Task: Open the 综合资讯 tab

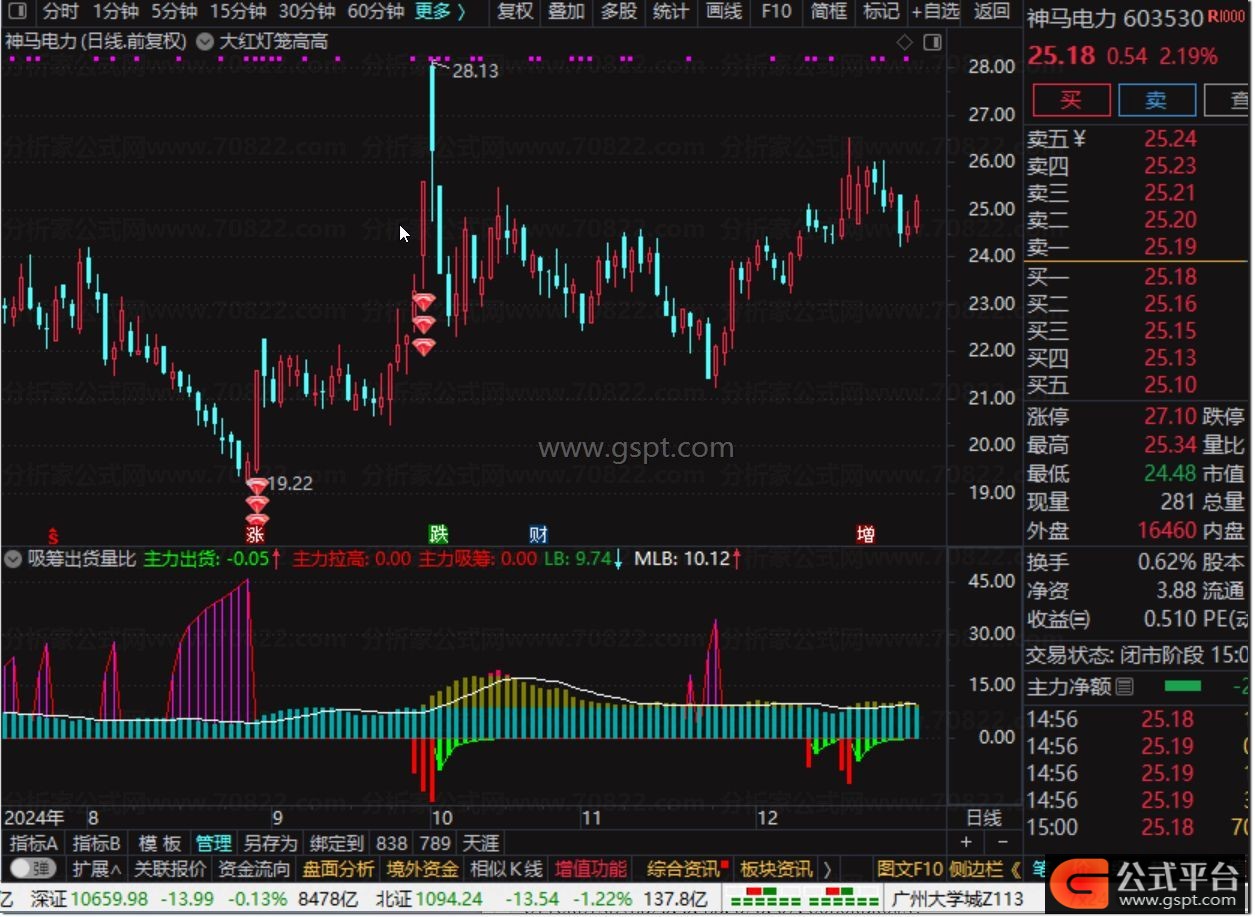Action: (685, 868)
